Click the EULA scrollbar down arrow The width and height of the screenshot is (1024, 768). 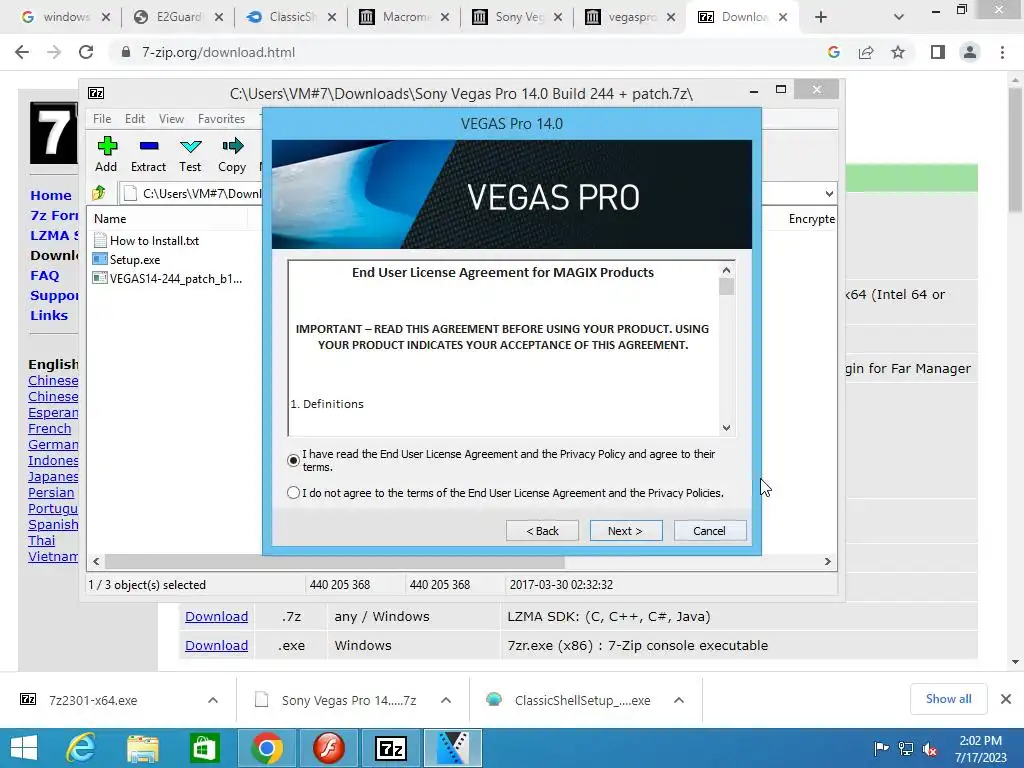(x=726, y=428)
